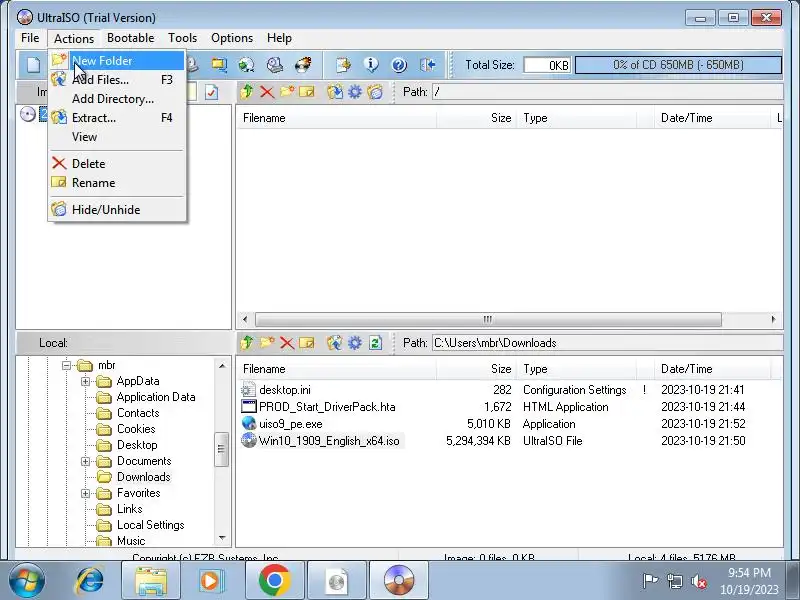Click the 0% of CD 650MB capacity bar
The image size is (800, 600).
click(x=678, y=65)
